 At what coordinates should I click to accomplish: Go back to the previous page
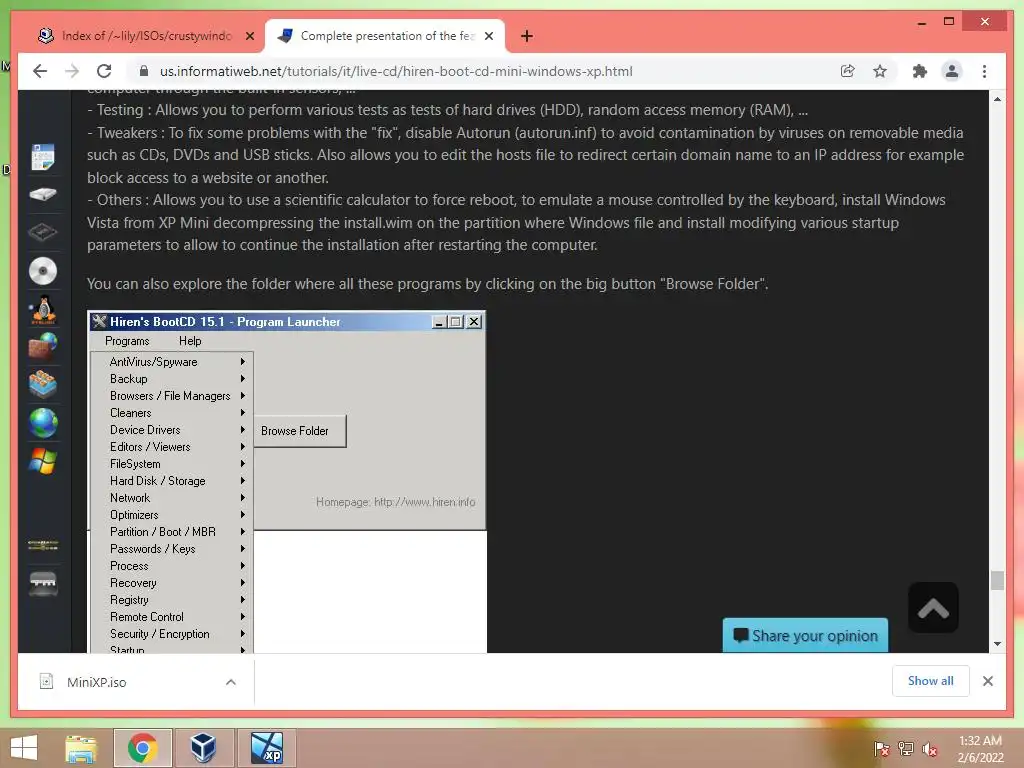coord(40,71)
